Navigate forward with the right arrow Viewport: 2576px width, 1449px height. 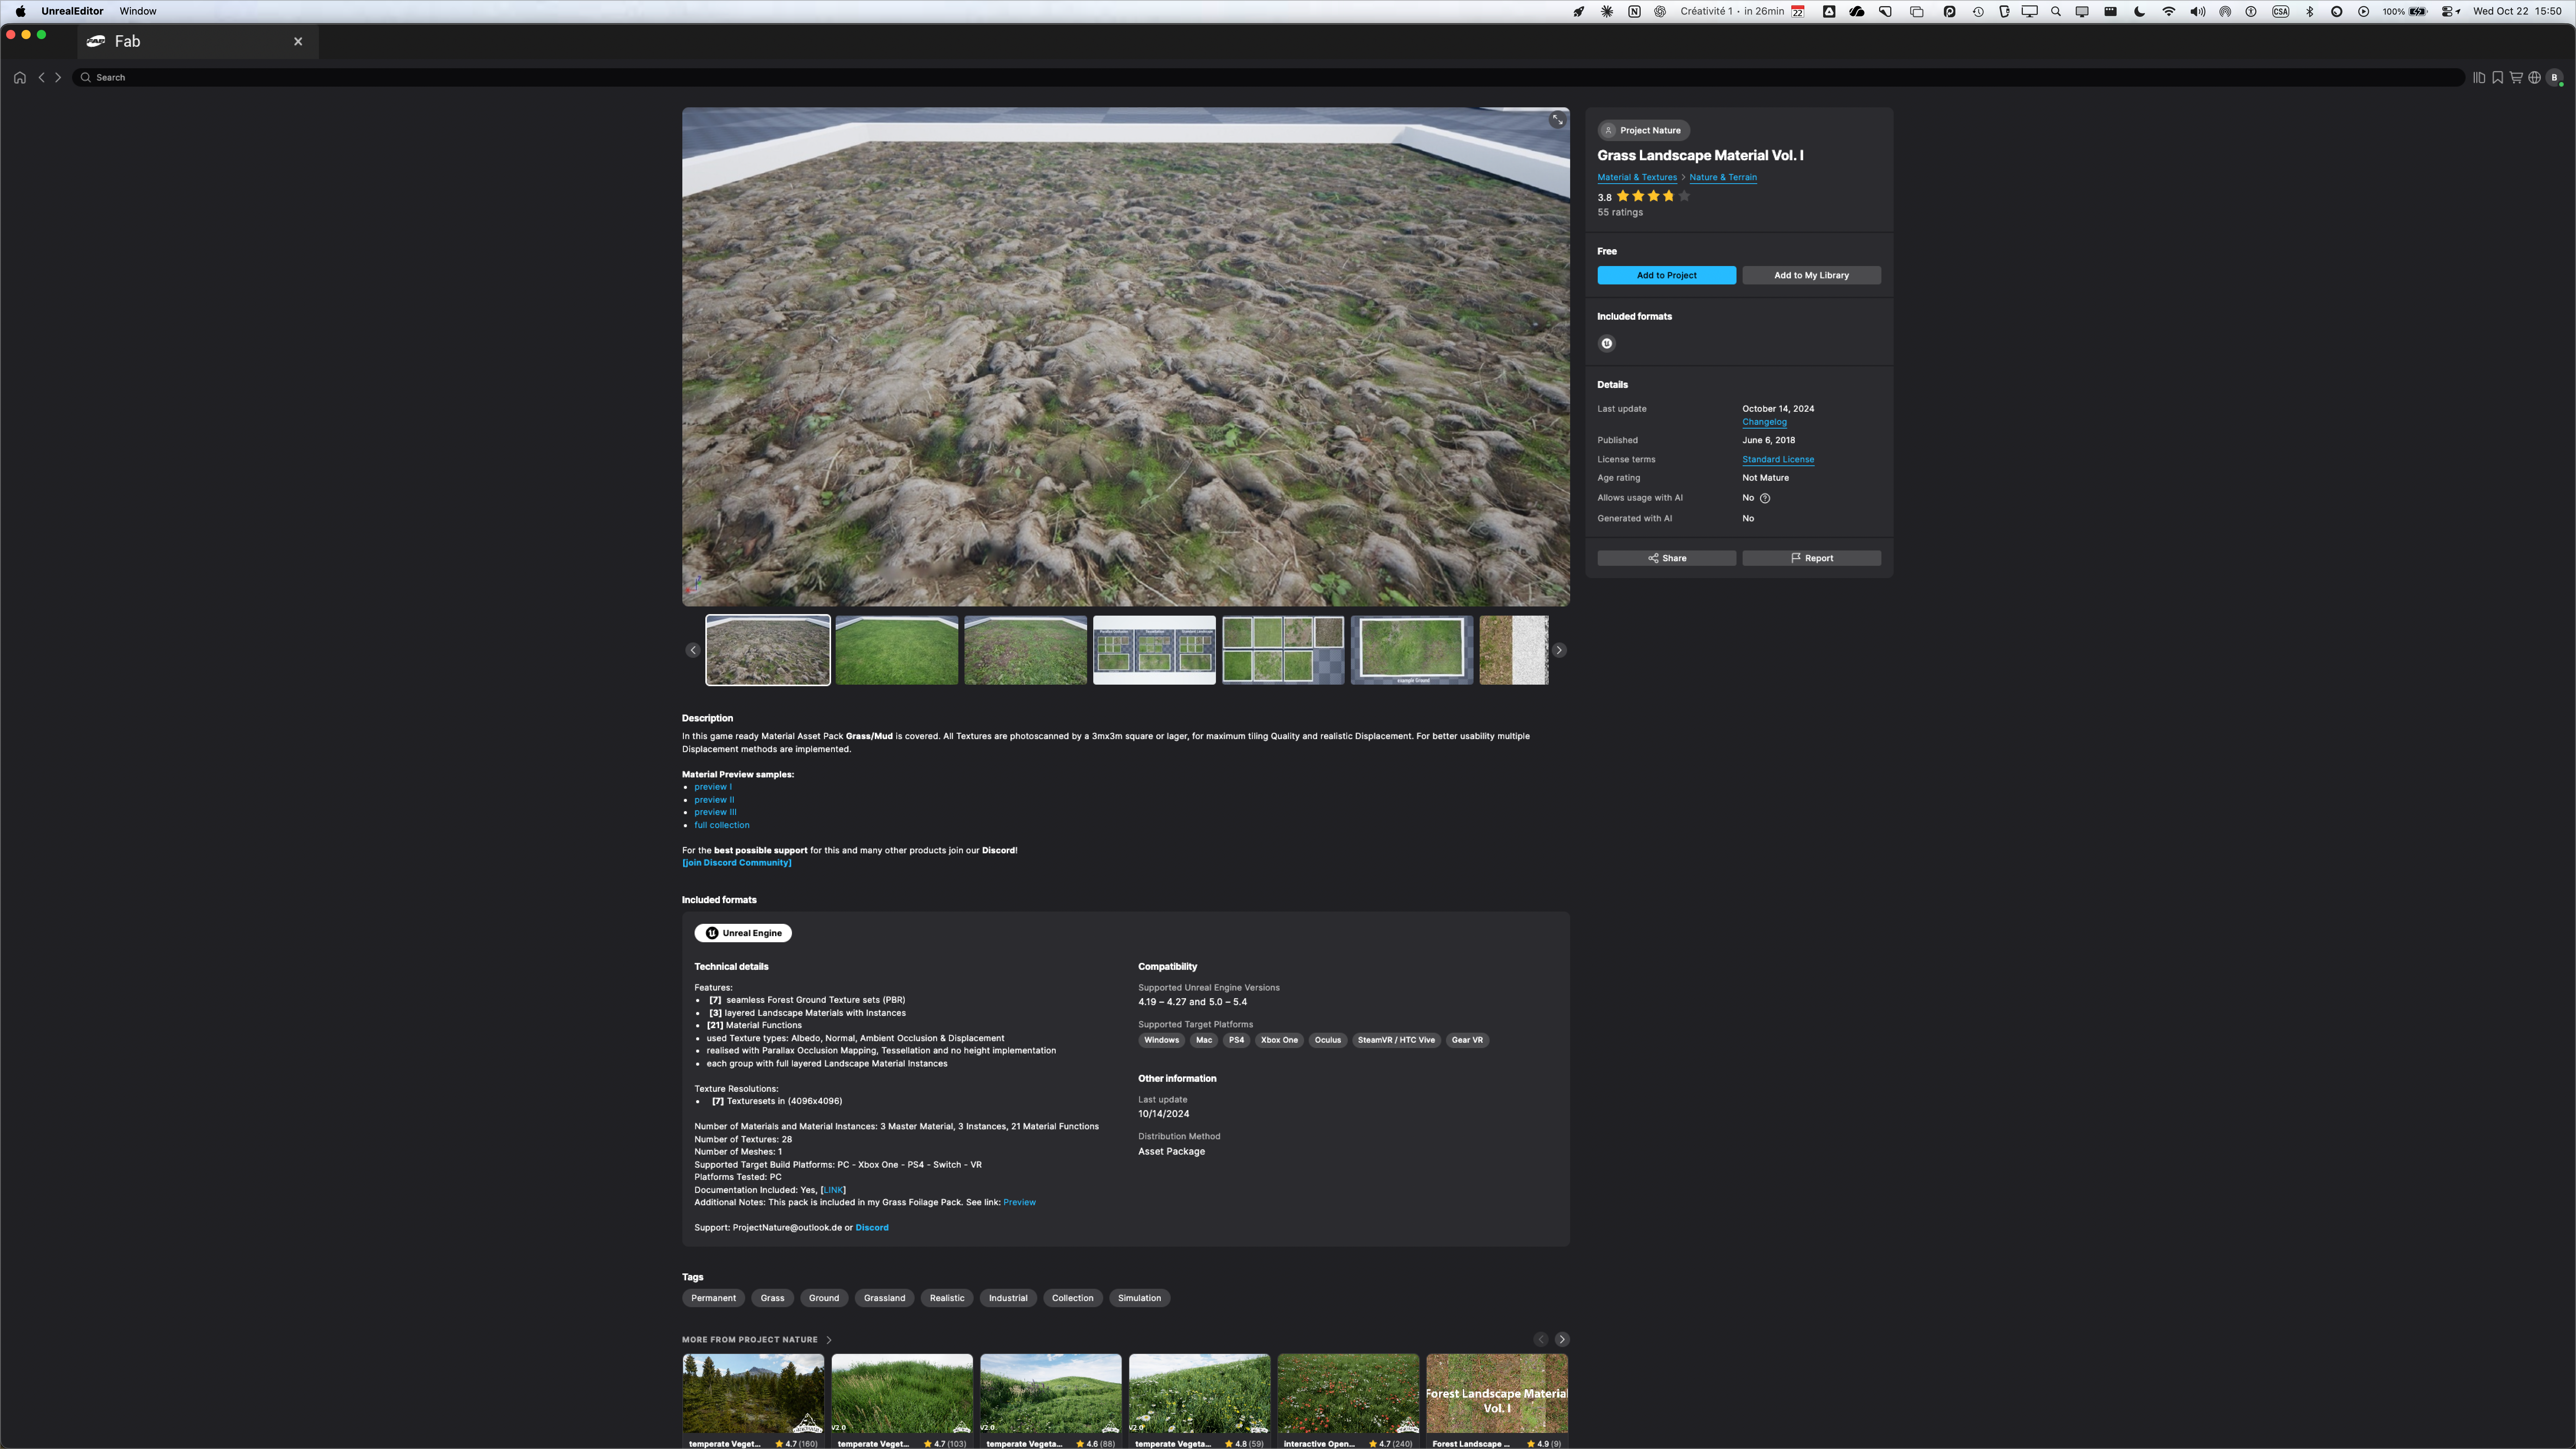58,77
